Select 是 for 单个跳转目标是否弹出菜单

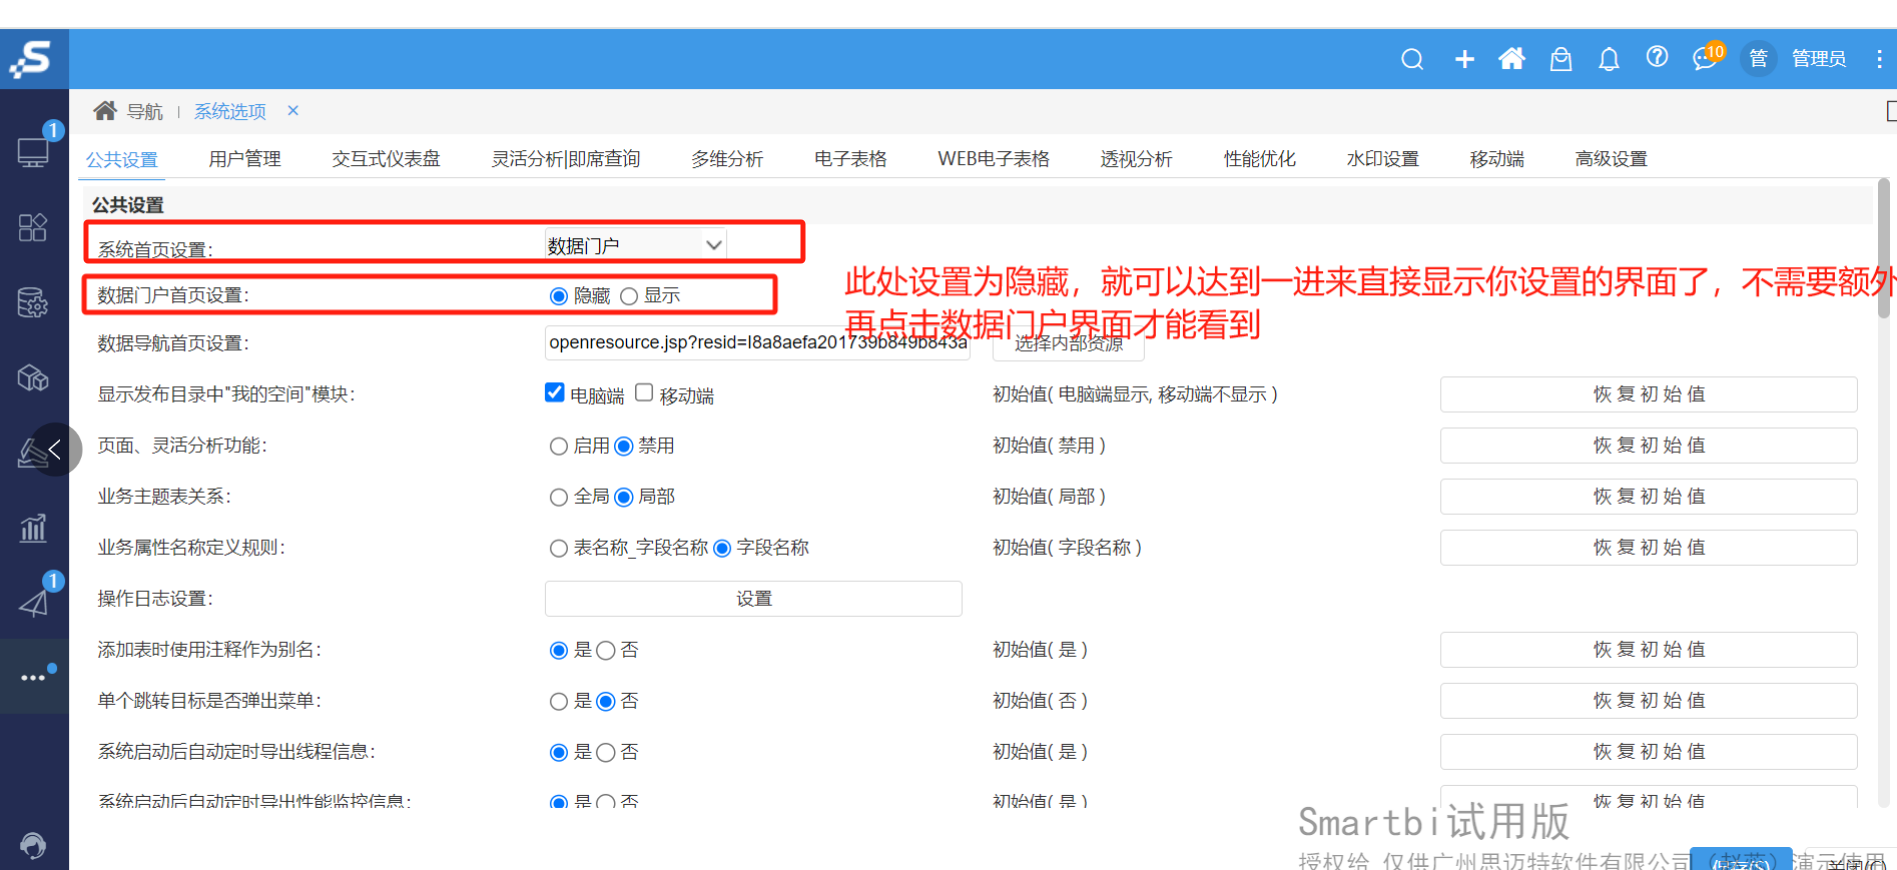tap(559, 702)
